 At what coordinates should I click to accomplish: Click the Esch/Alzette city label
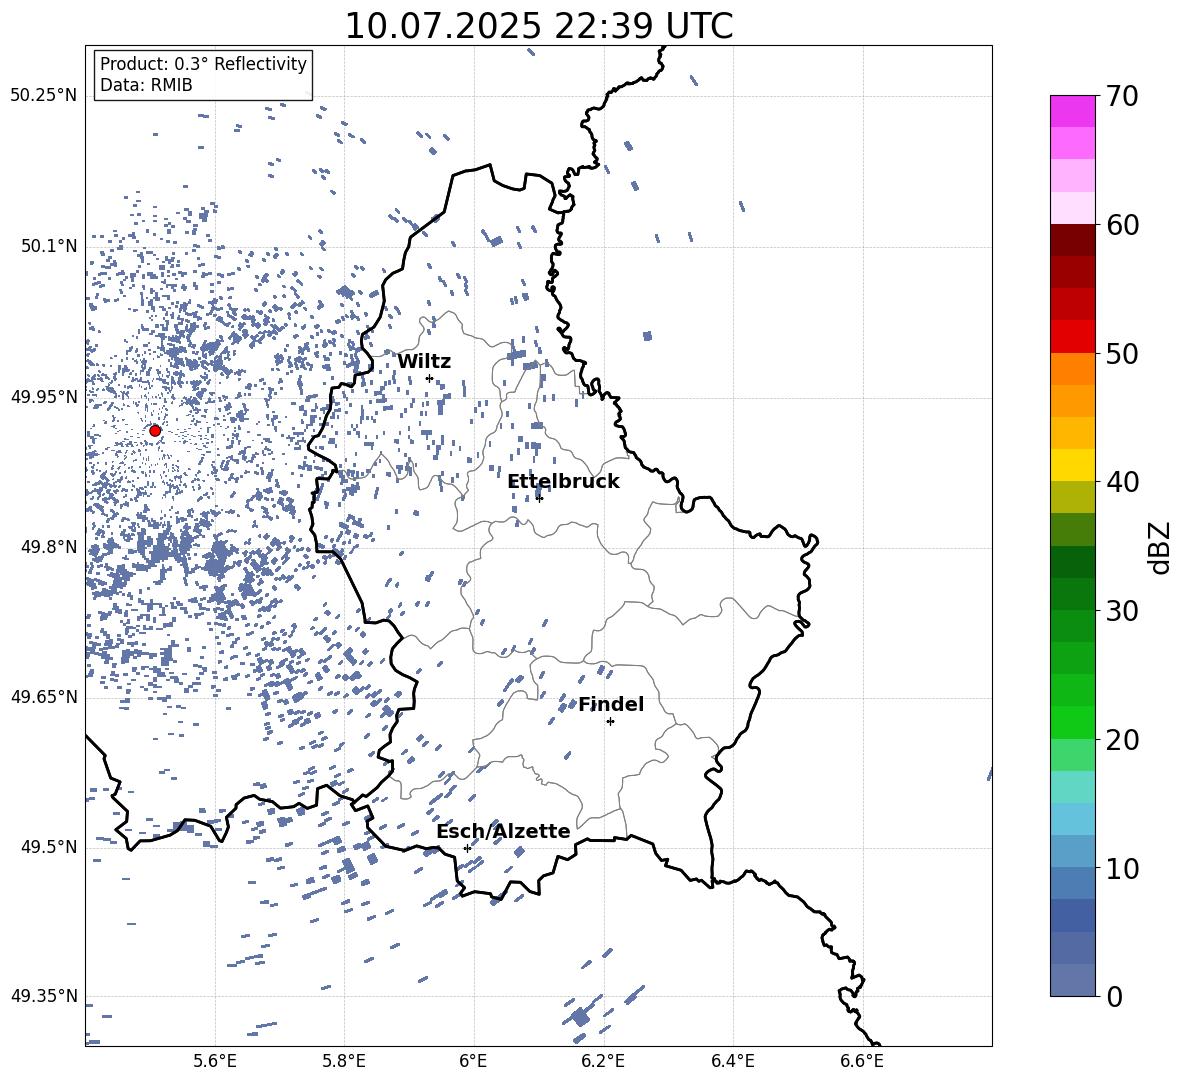(x=503, y=831)
